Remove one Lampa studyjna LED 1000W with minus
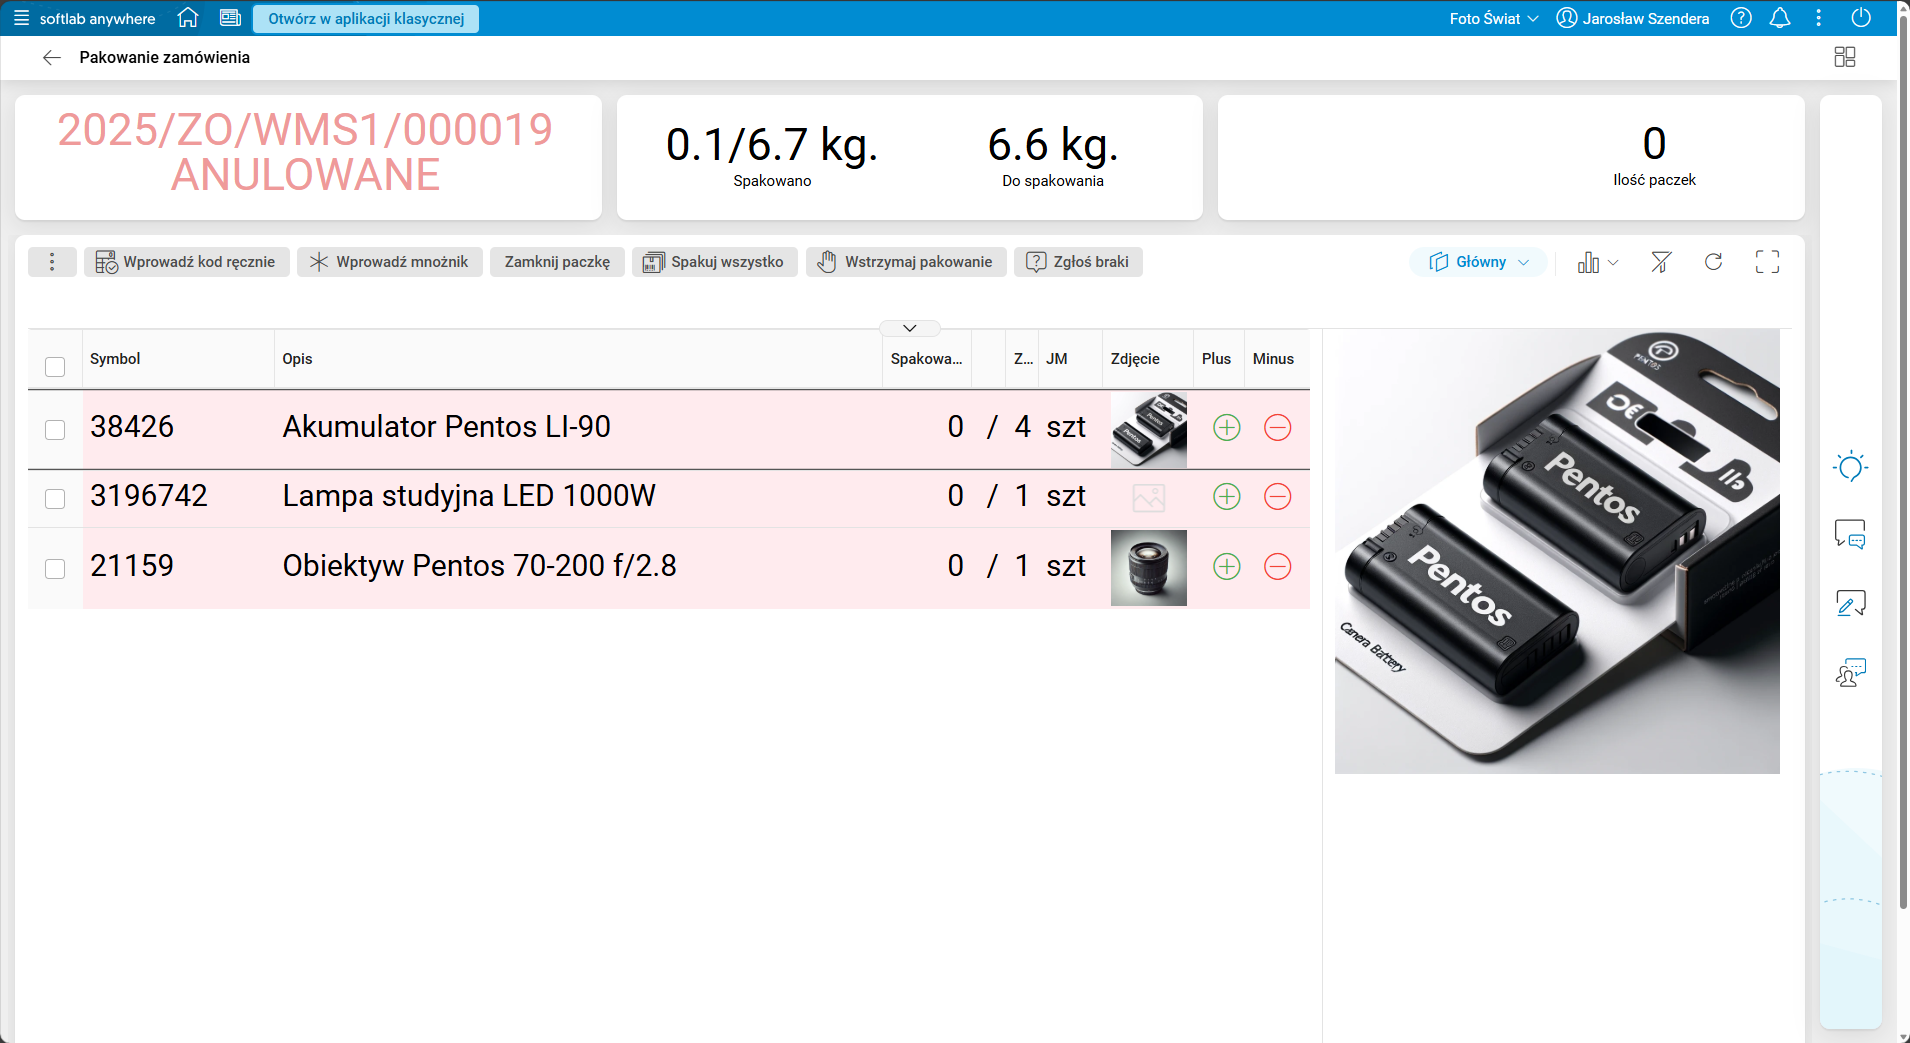This screenshot has width=1910, height=1043. pyautogui.click(x=1277, y=497)
